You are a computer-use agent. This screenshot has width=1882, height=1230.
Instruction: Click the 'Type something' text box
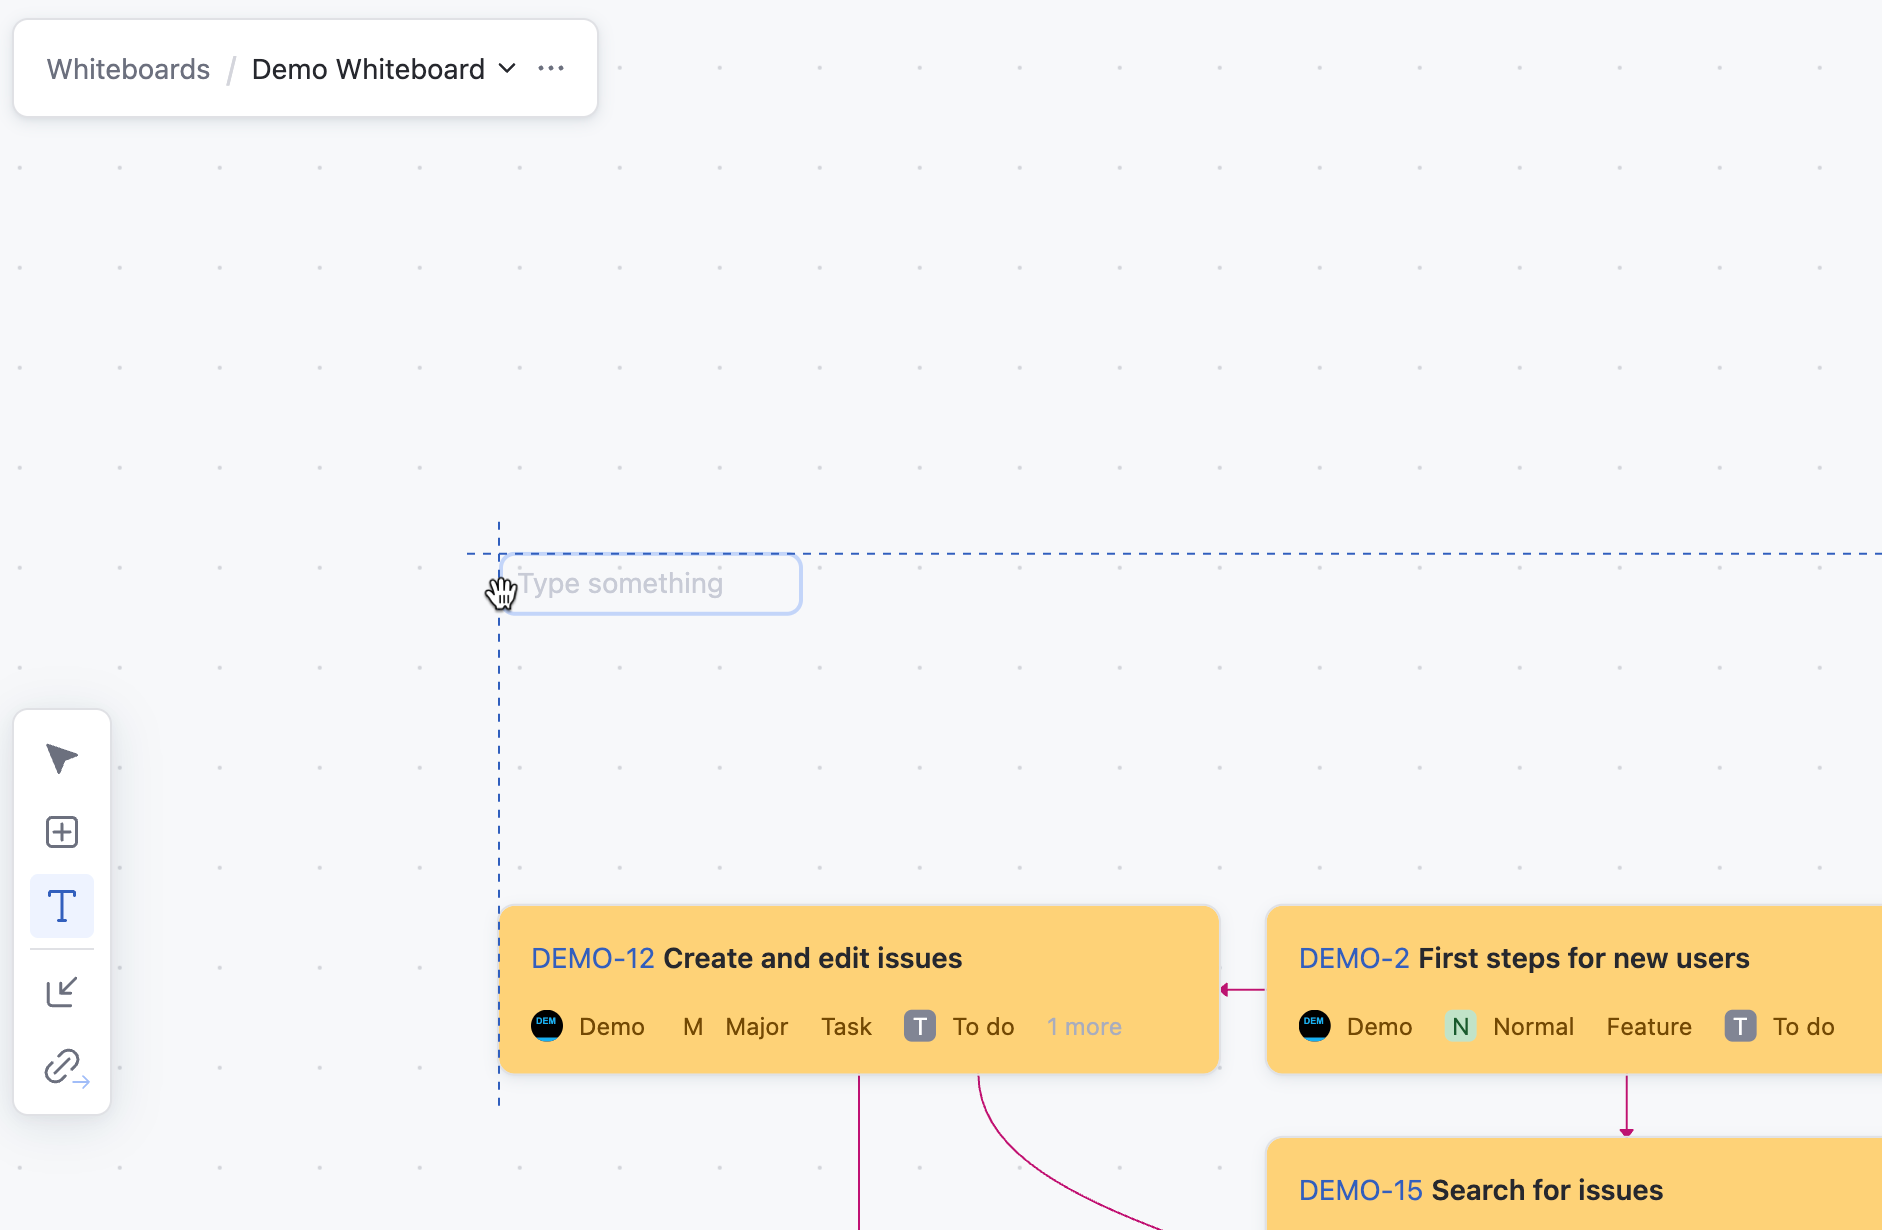pos(650,584)
